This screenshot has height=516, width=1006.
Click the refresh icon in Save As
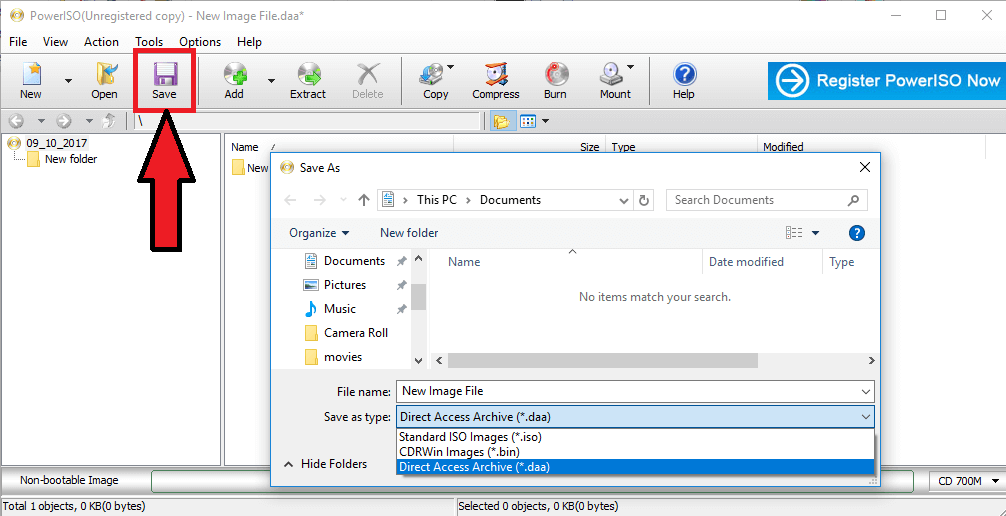click(x=644, y=201)
